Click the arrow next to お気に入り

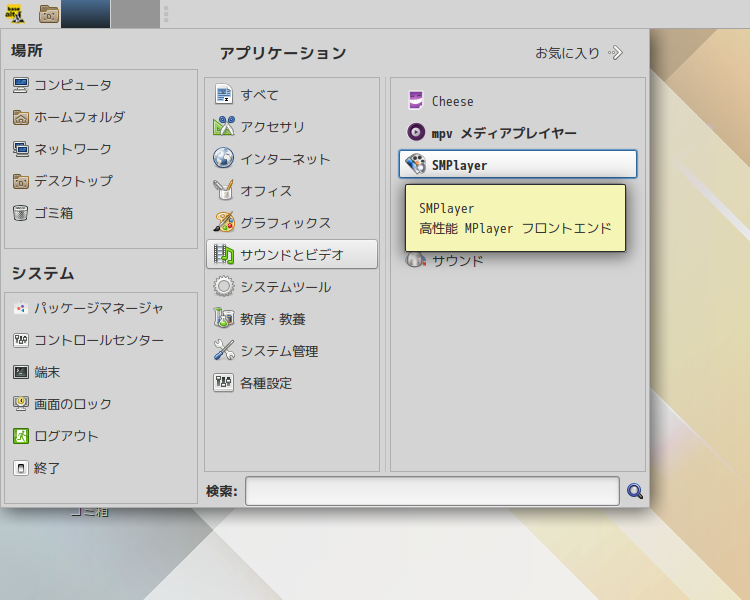(x=616, y=53)
